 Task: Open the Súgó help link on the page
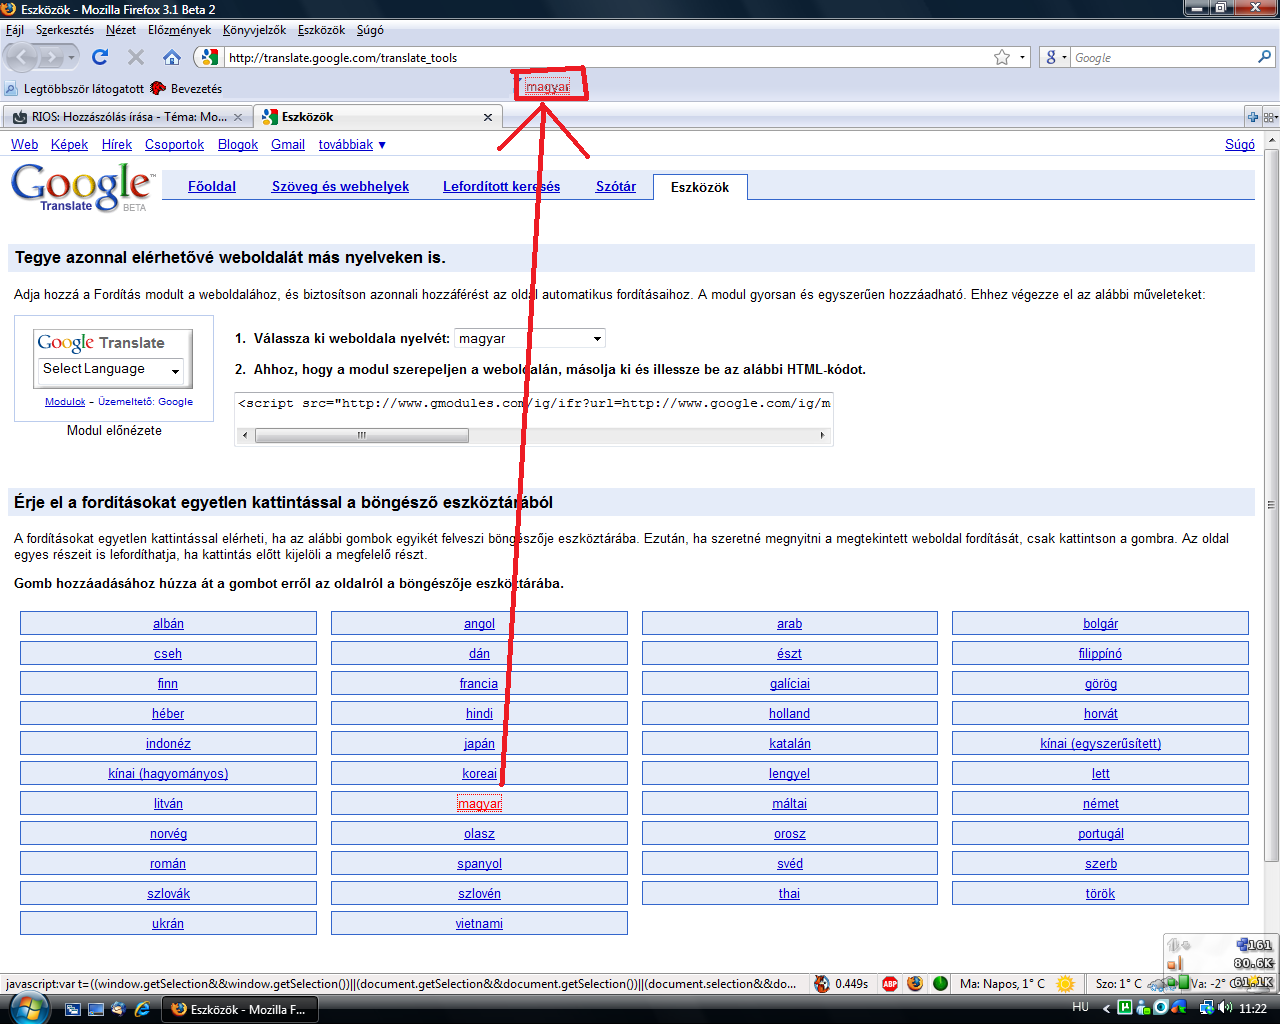point(1240,145)
